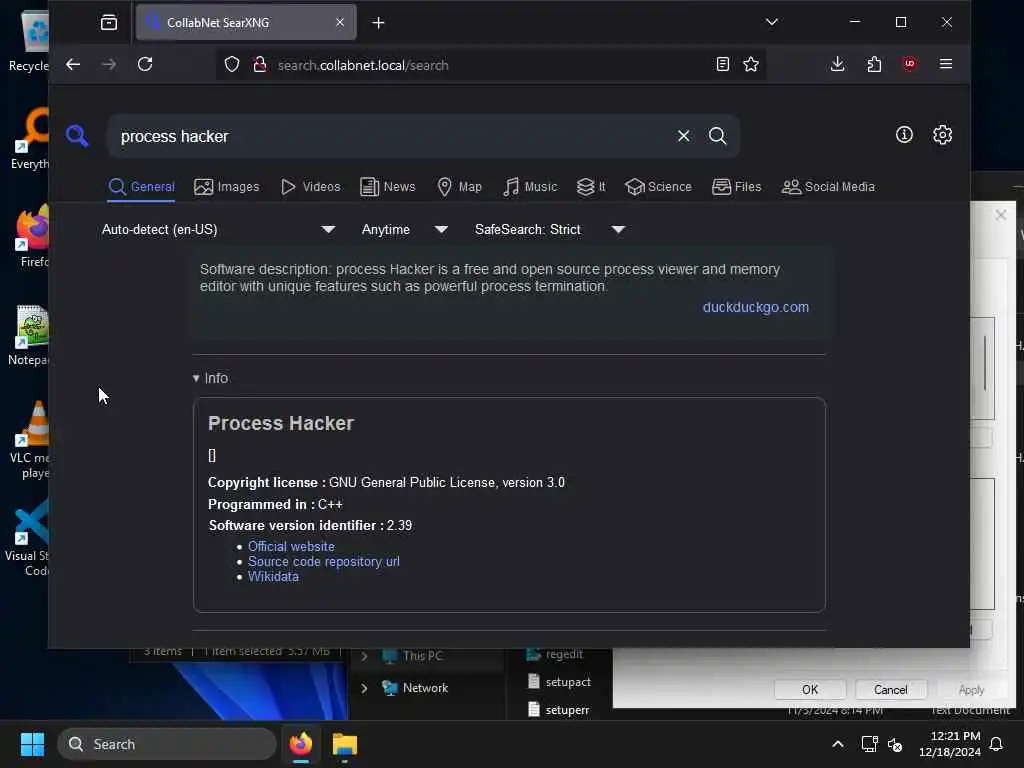
Task: Click the process hacker search field
Action: [392, 136]
